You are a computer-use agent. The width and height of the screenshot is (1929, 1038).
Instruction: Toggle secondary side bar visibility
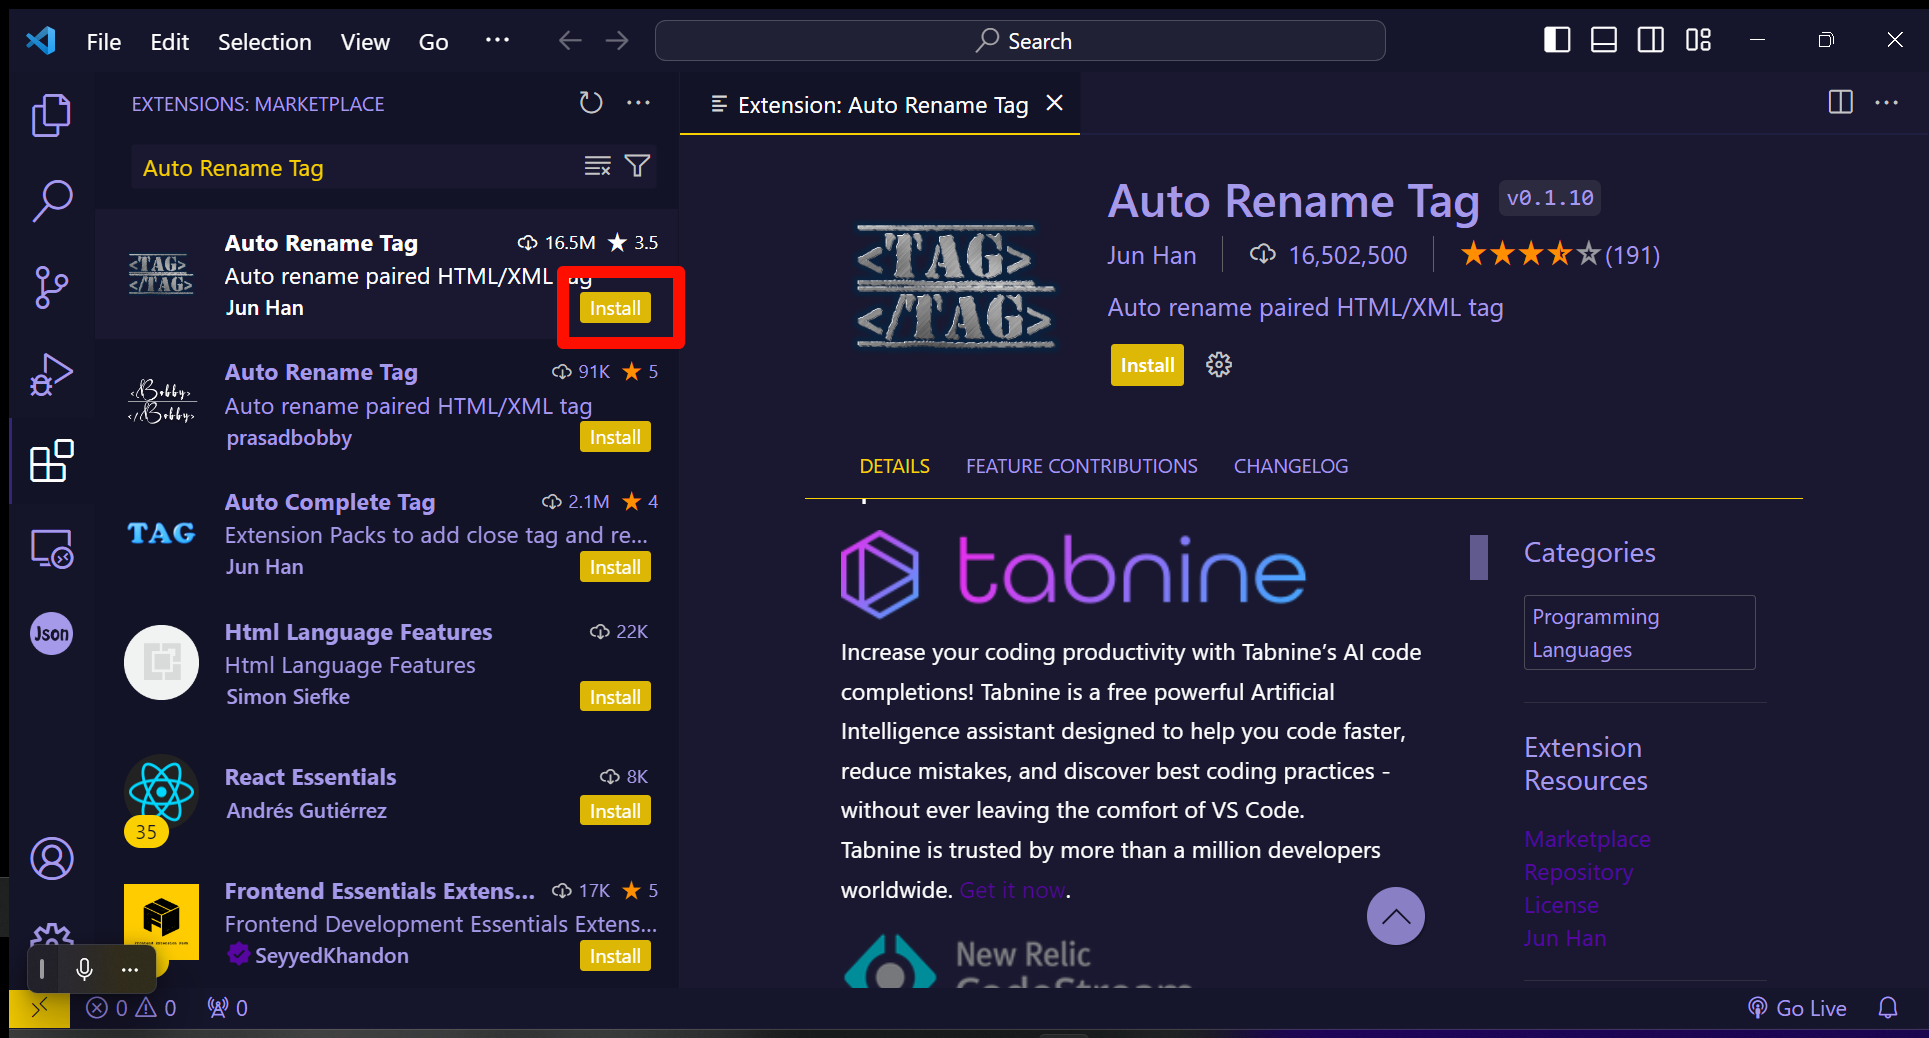(x=1651, y=40)
